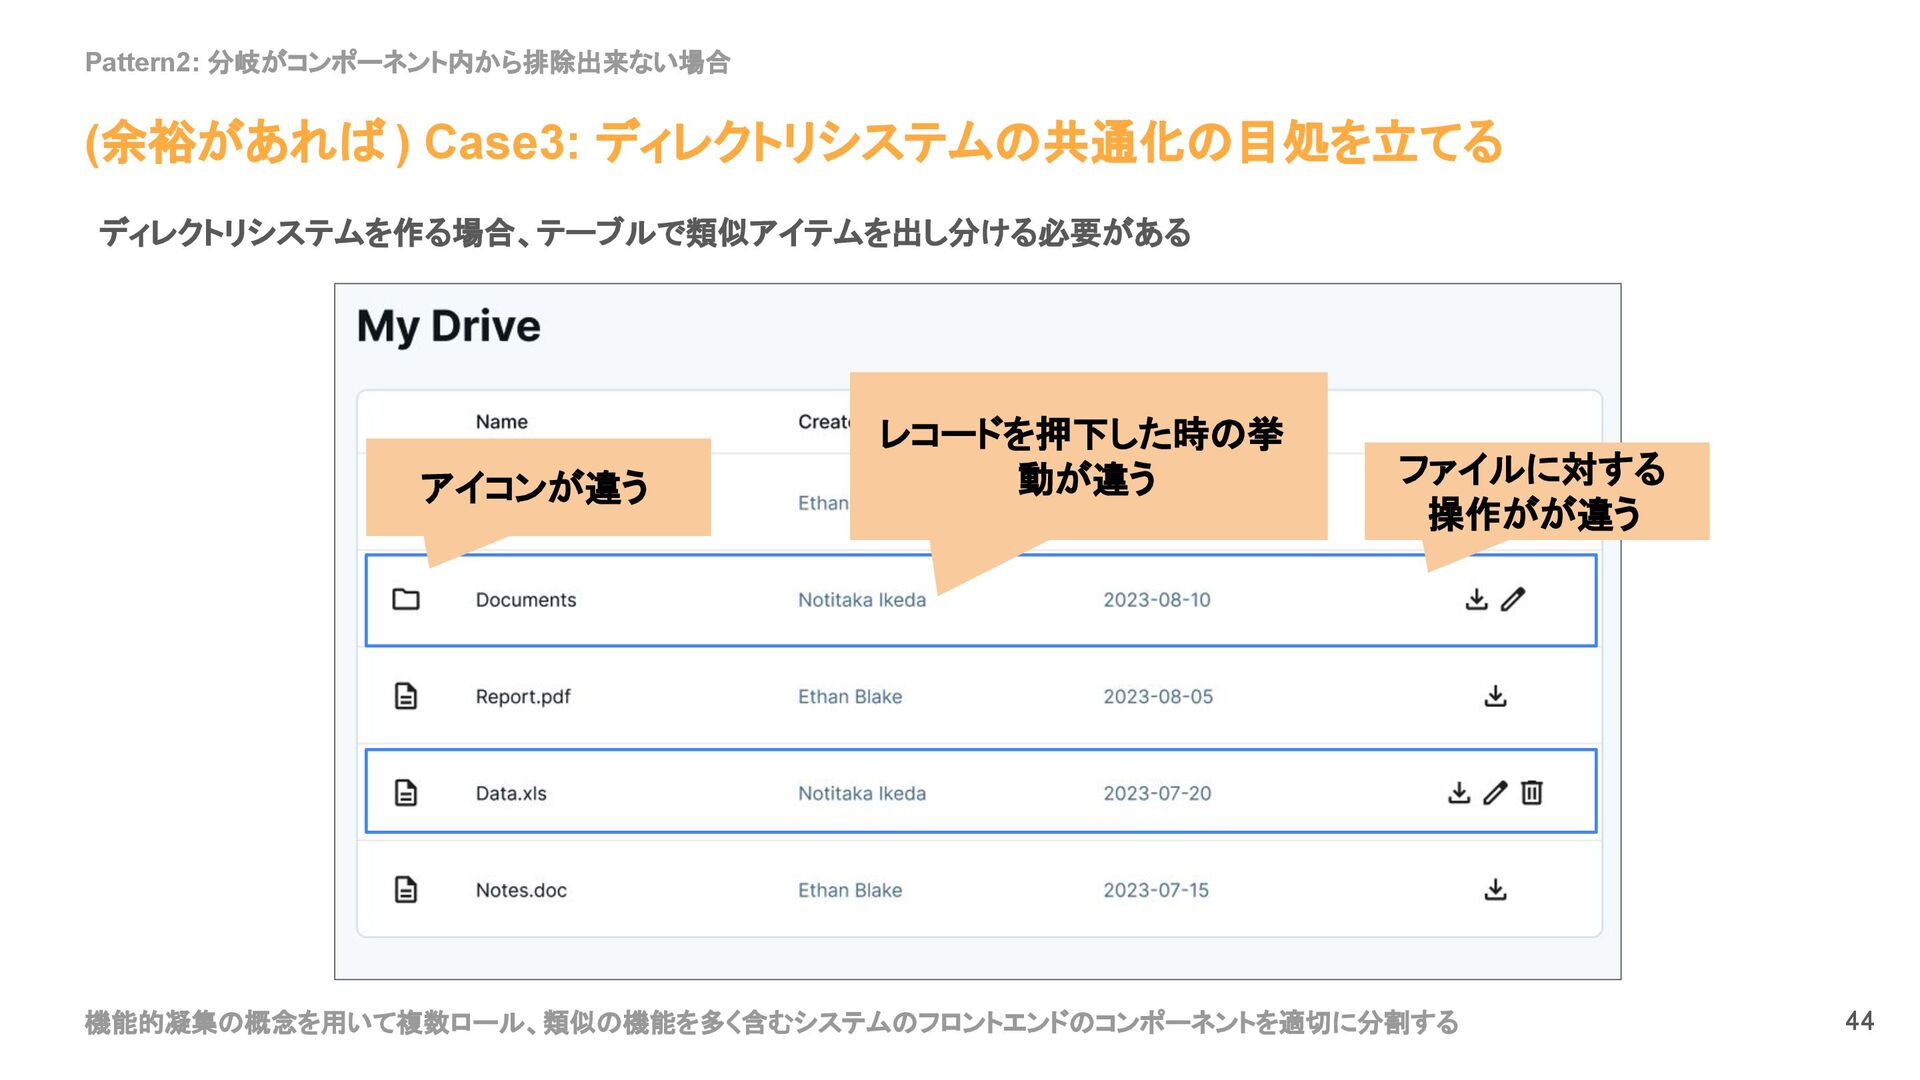
Task: Open the Documents folder name
Action: [x=526, y=600]
